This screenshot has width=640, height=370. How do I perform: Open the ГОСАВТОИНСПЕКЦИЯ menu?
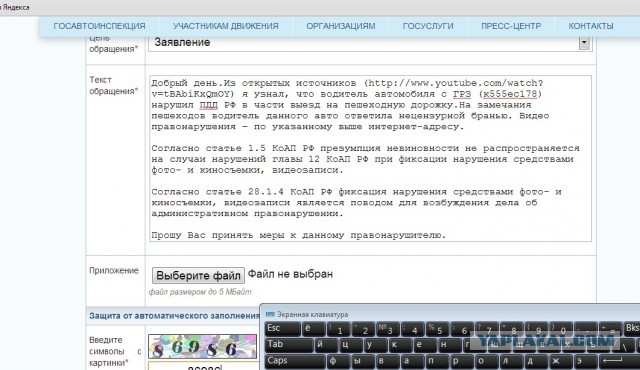coord(99,26)
